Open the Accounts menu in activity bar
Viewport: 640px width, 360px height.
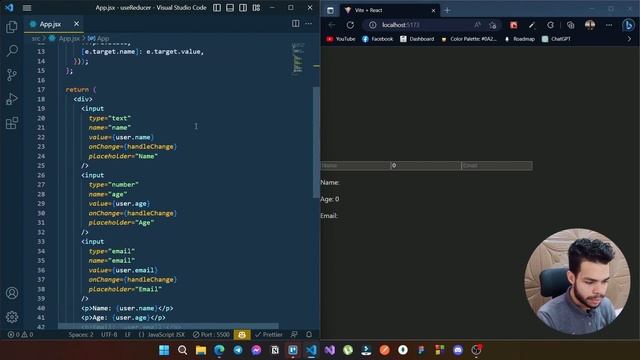tap(12, 293)
